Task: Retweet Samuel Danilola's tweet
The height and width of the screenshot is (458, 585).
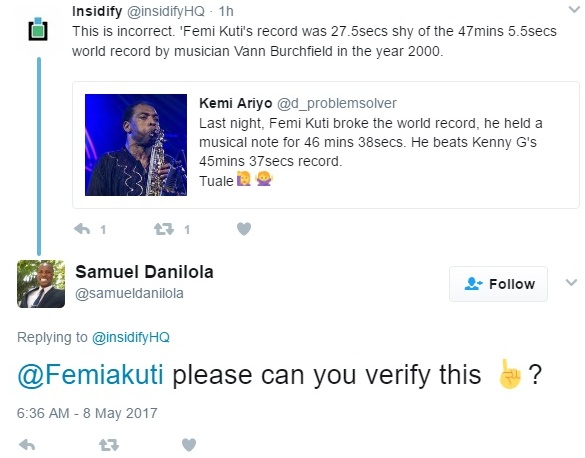Action: pyautogui.click(x=109, y=445)
